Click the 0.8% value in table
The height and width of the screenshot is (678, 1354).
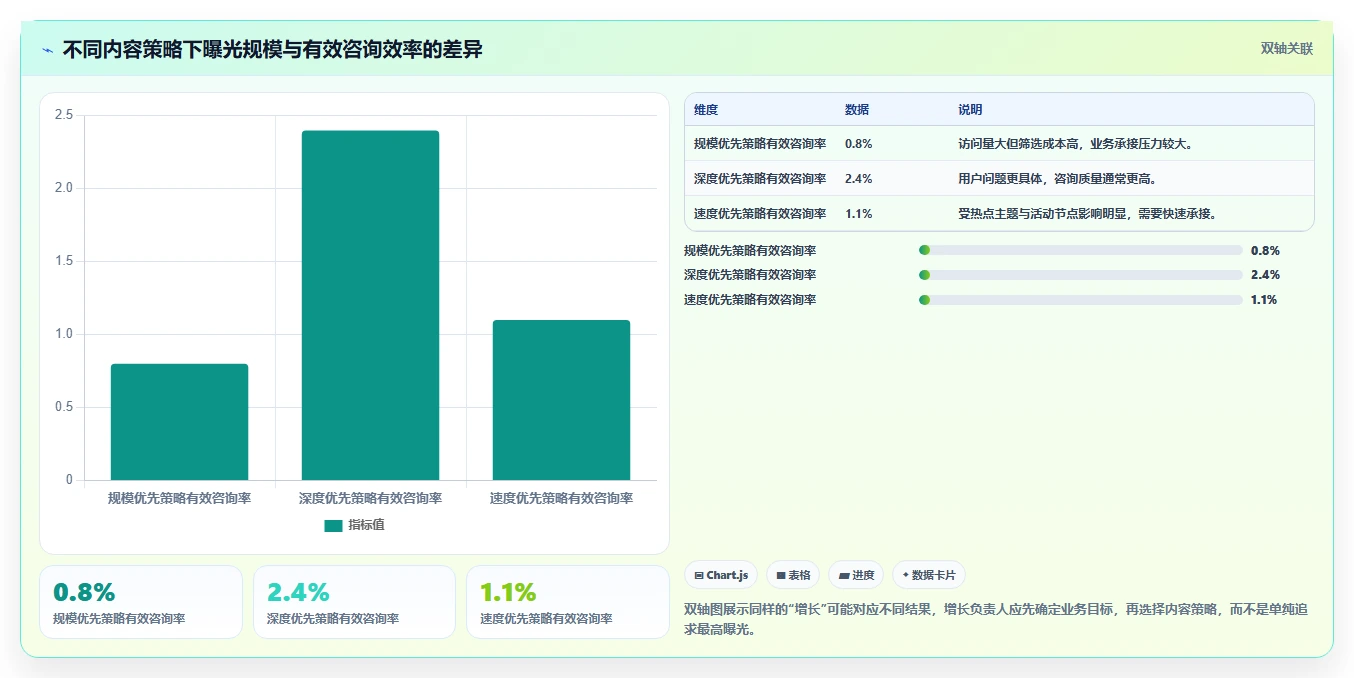click(x=859, y=144)
